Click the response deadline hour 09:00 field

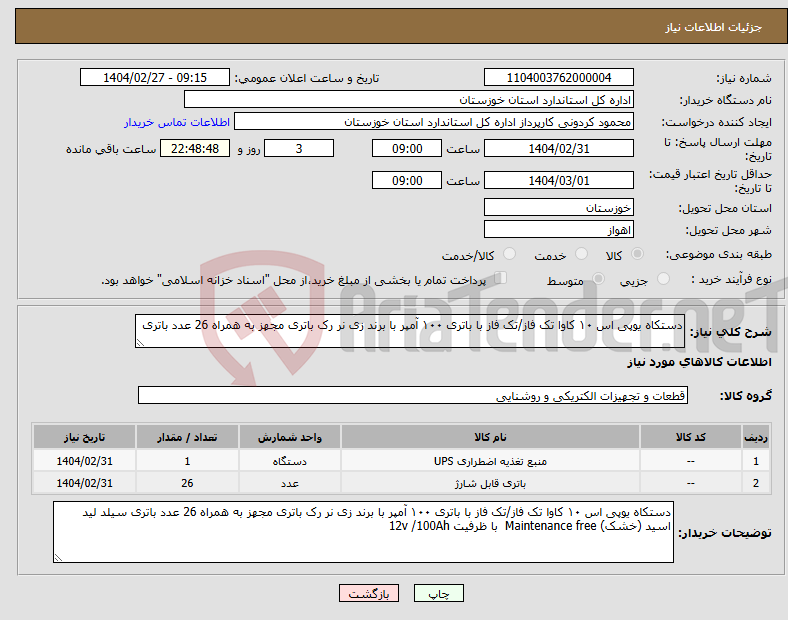tap(407, 148)
